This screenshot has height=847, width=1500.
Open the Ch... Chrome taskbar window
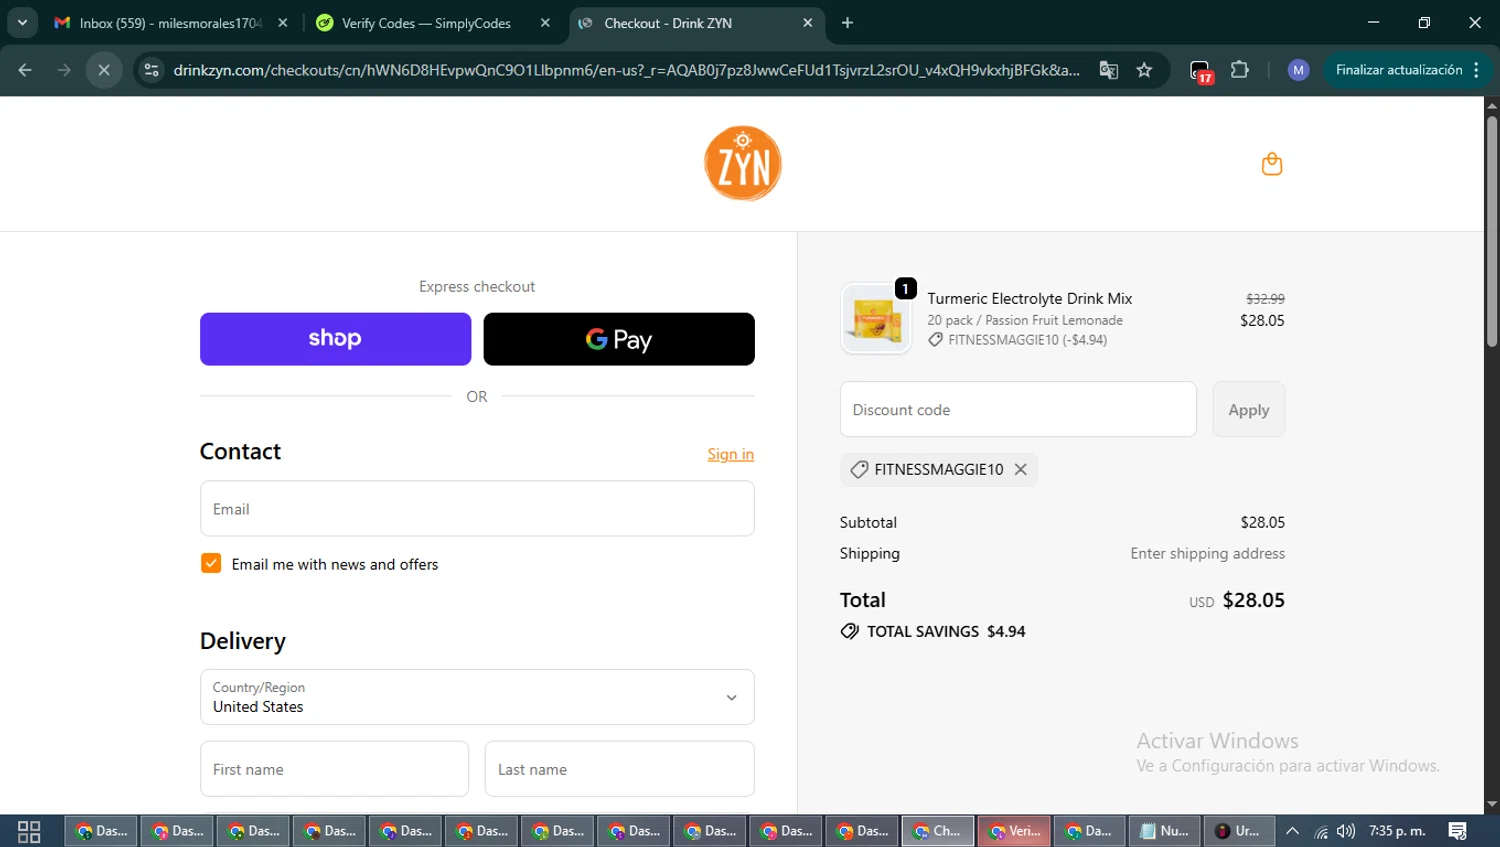[x=938, y=831]
